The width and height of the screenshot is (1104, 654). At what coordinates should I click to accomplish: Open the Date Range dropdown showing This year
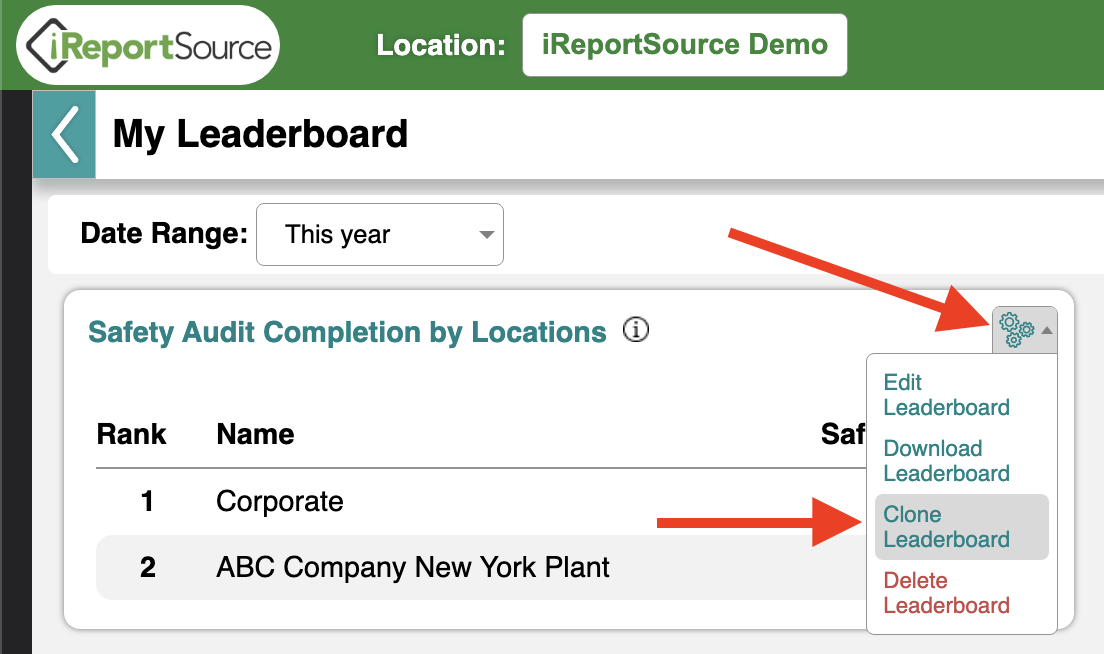point(380,234)
